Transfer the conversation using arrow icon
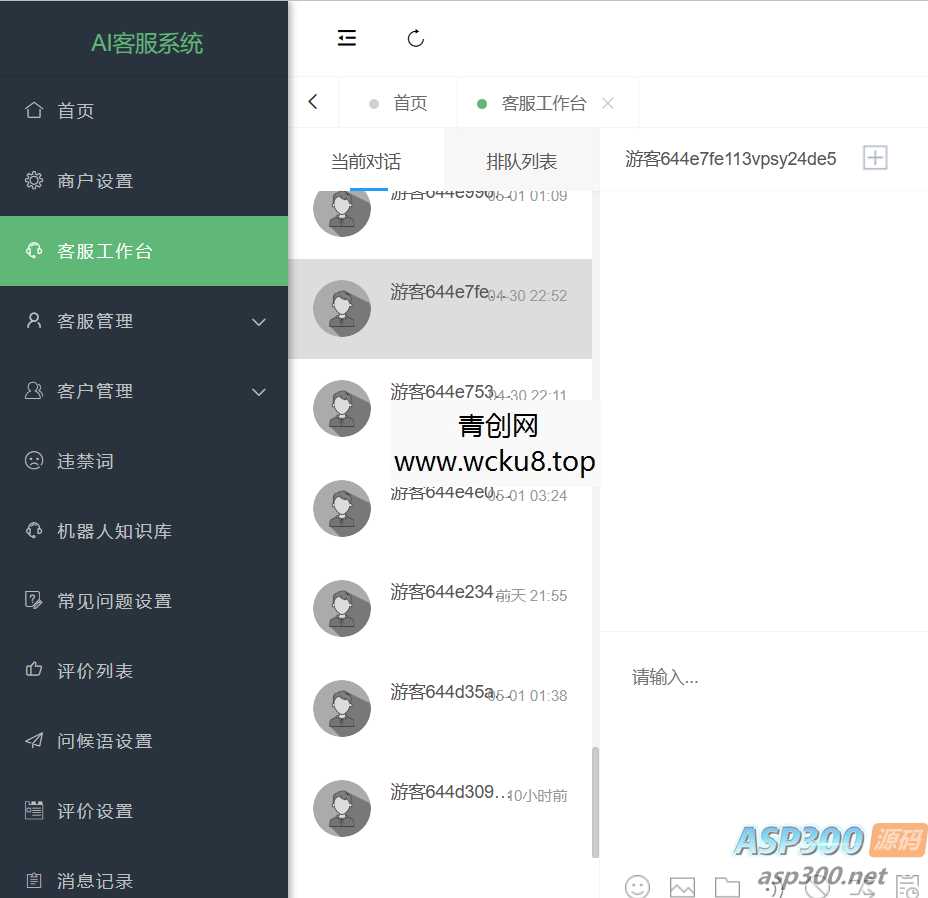The image size is (928, 898). (864, 886)
